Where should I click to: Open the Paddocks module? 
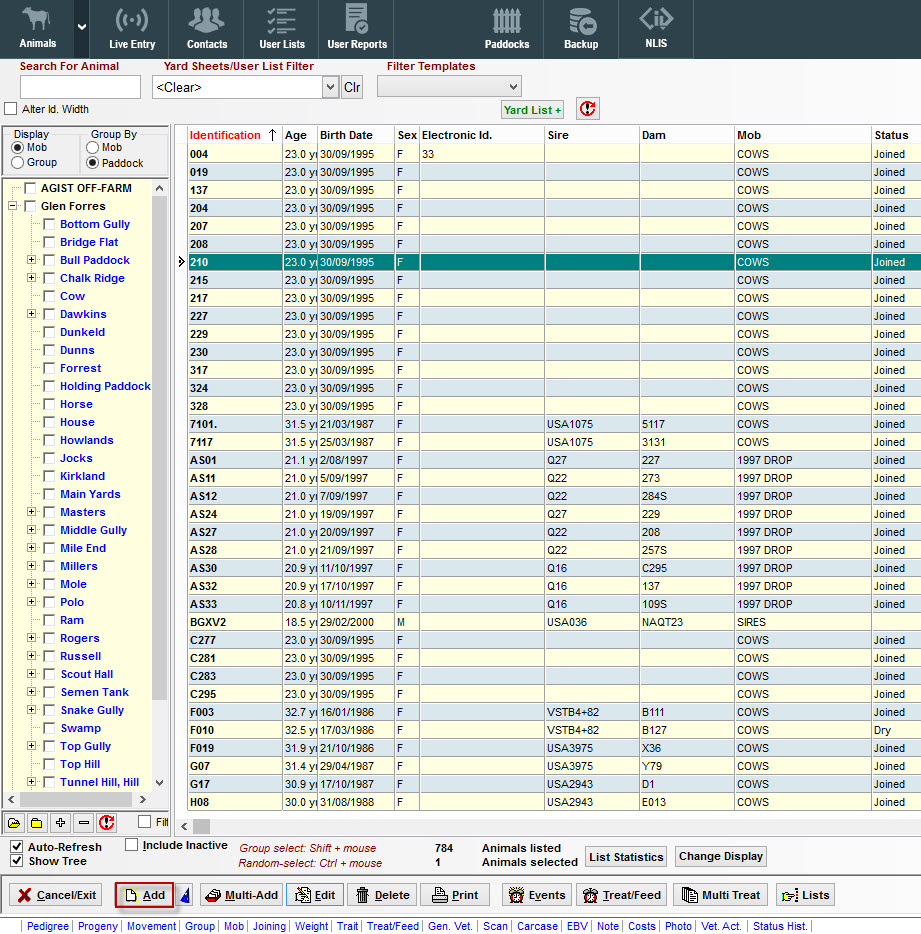click(x=507, y=28)
